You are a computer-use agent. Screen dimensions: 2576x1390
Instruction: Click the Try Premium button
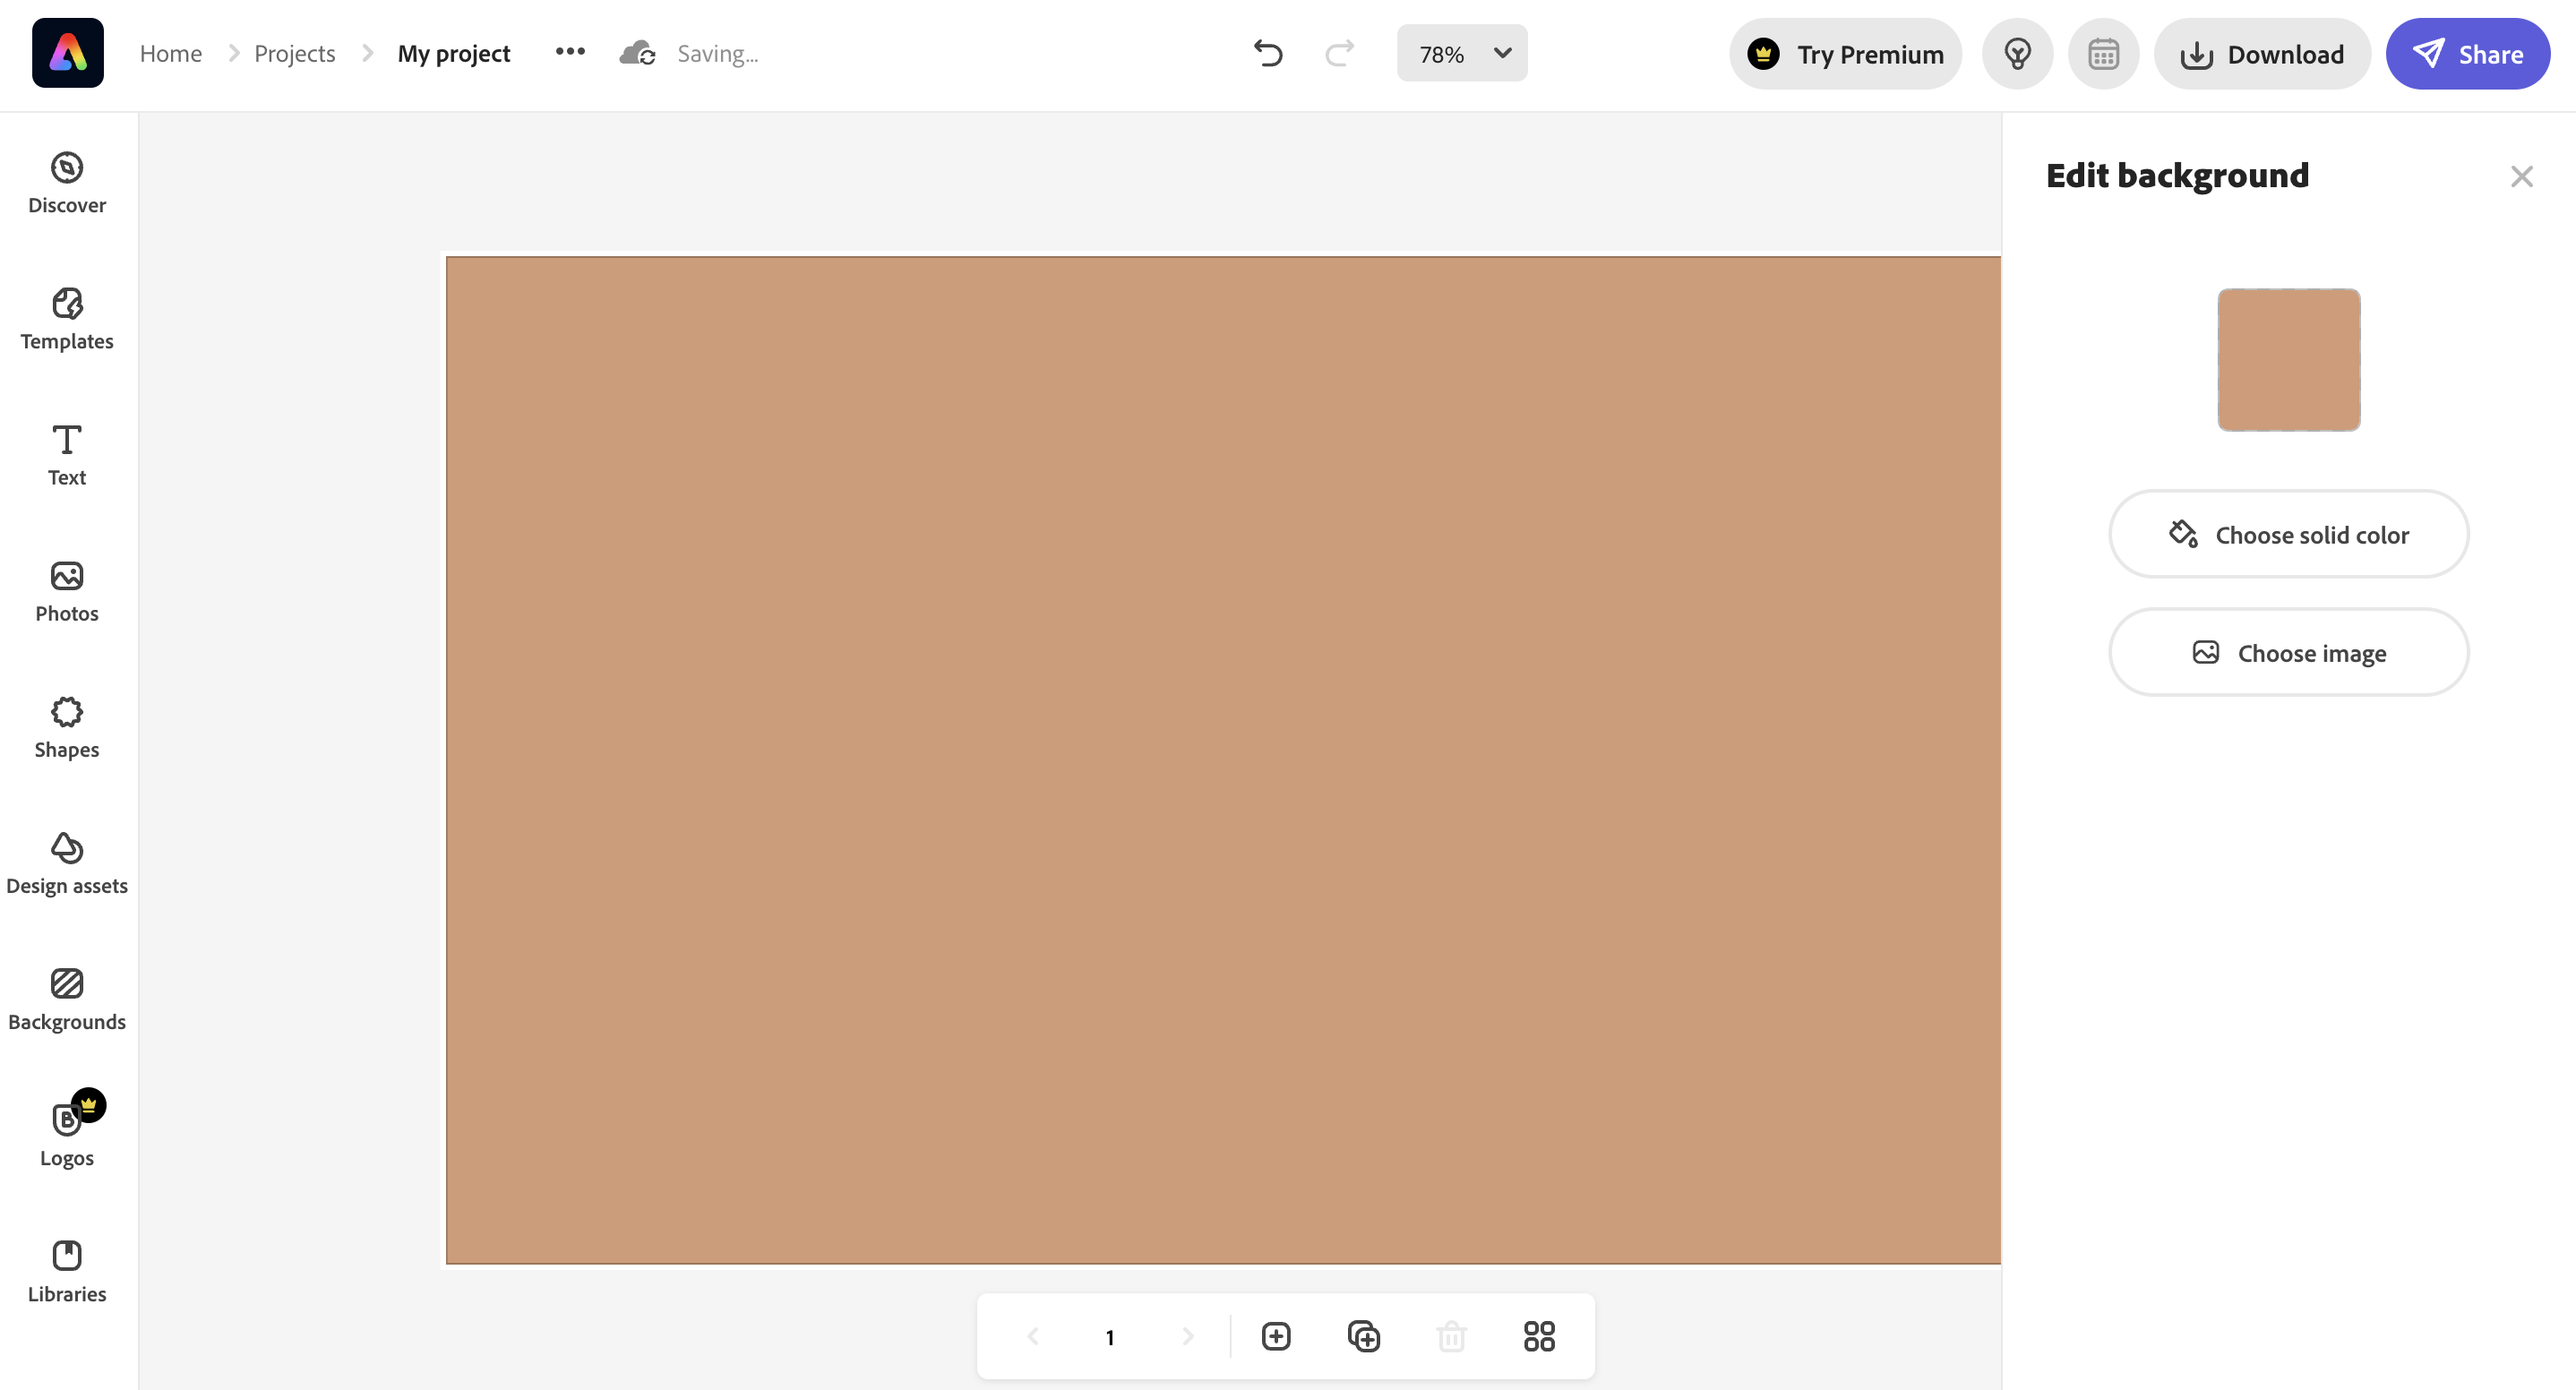pyautogui.click(x=1845, y=54)
